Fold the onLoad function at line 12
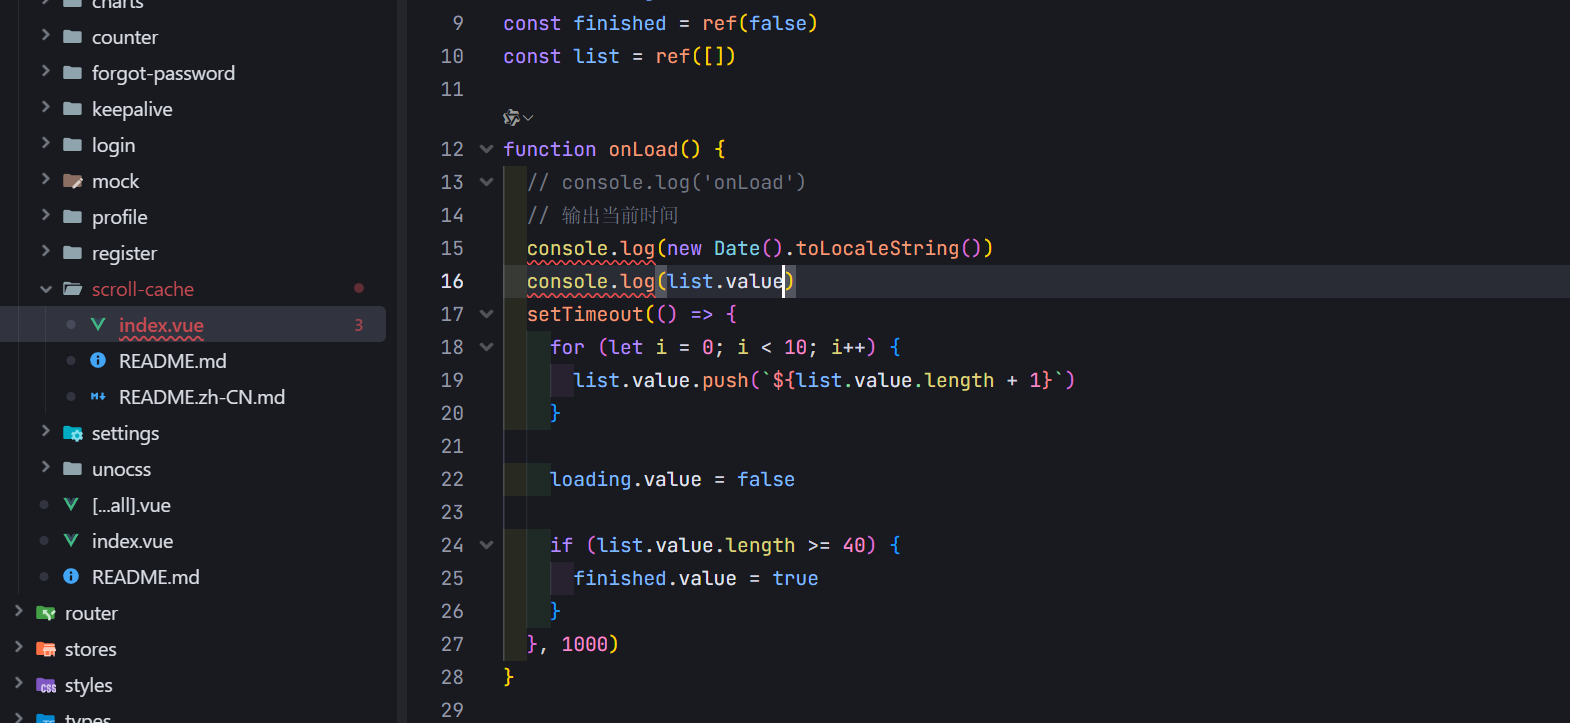This screenshot has height=723, width=1570. (x=487, y=149)
